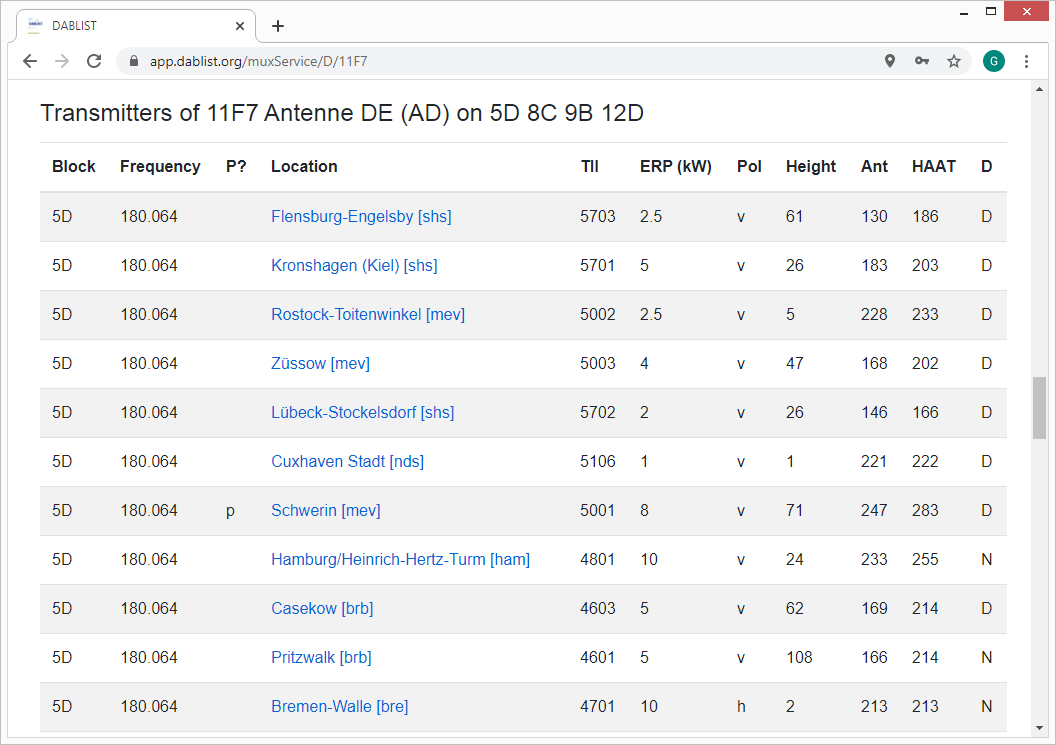Open the Hamburg/Heinrich-Hertz-Turm [ham] link
Screen dimensions: 1056x745
click(400, 559)
